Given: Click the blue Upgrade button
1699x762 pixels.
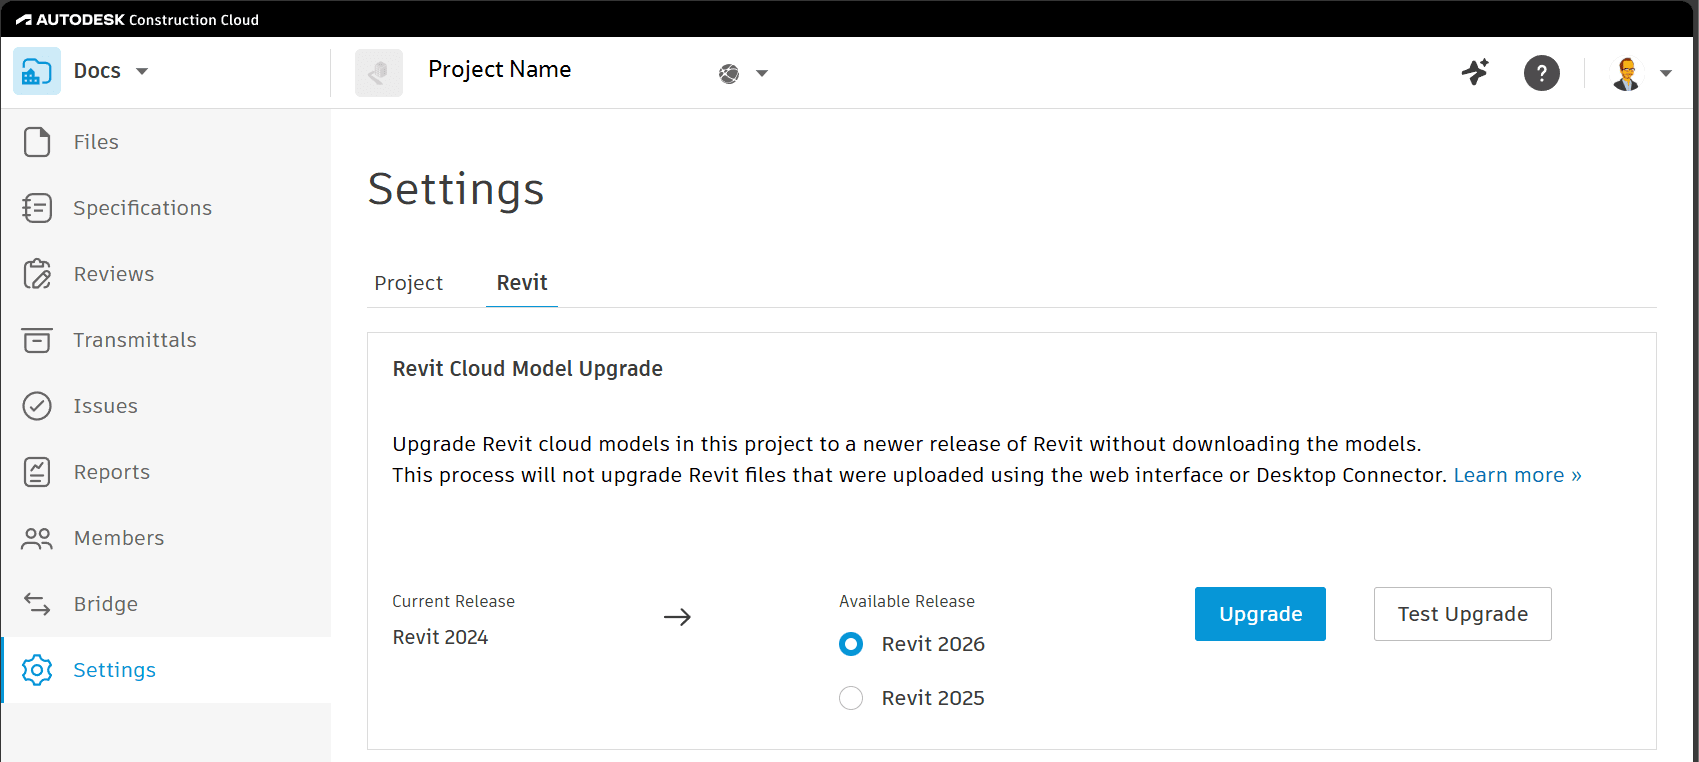Looking at the screenshot, I should (1260, 614).
